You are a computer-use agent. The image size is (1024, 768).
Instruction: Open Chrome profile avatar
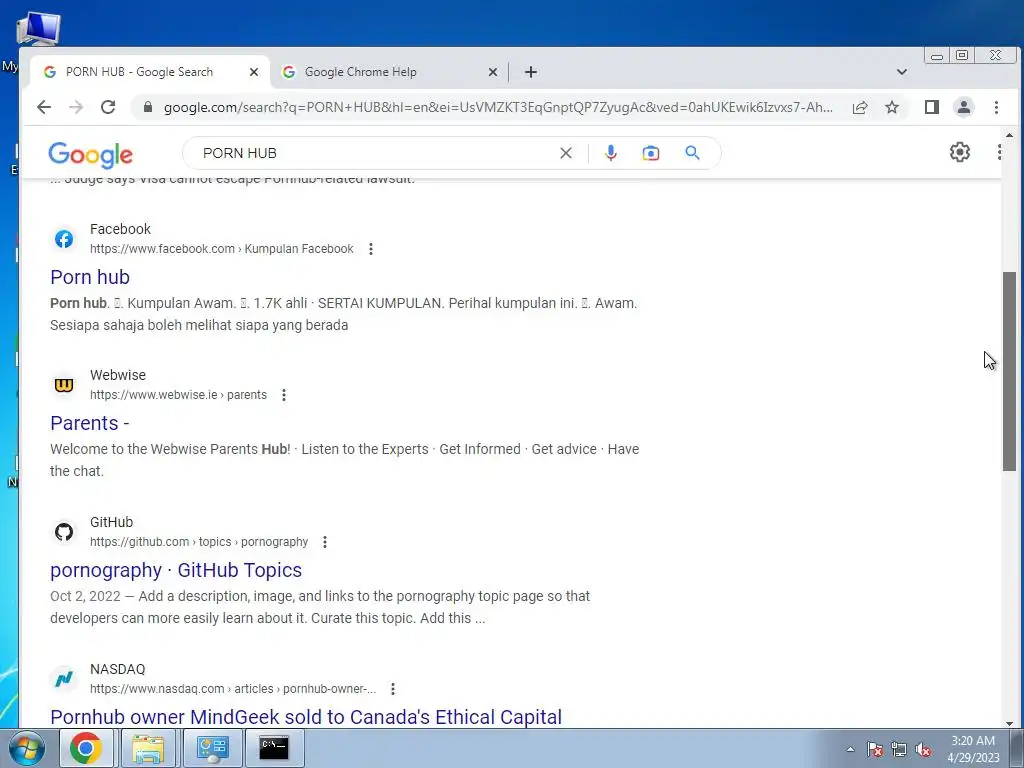[x=964, y=107]
